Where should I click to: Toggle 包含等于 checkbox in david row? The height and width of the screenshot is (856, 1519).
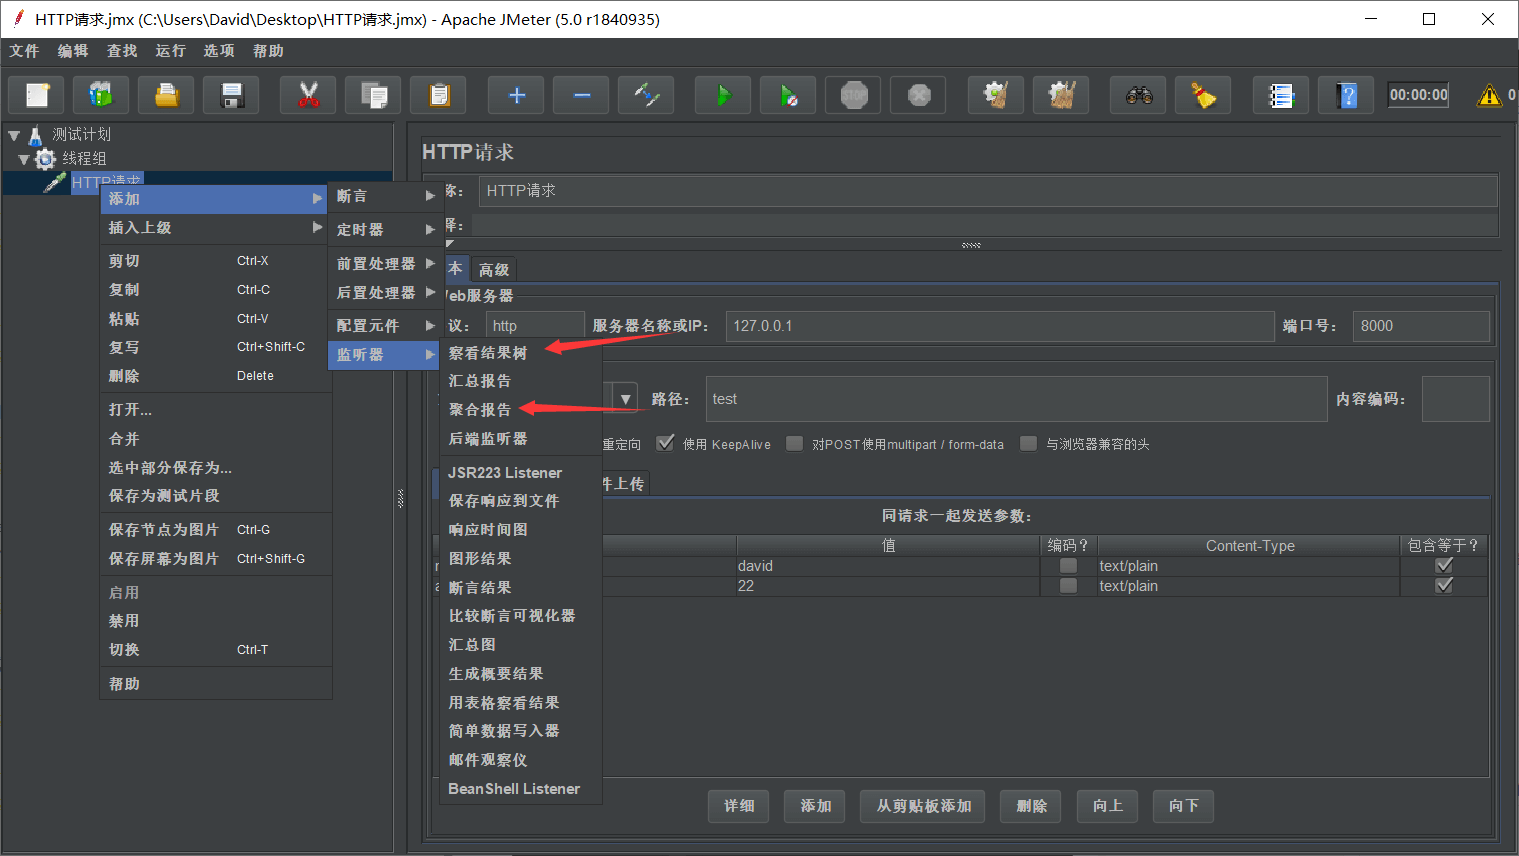(x=1444, y=566)
